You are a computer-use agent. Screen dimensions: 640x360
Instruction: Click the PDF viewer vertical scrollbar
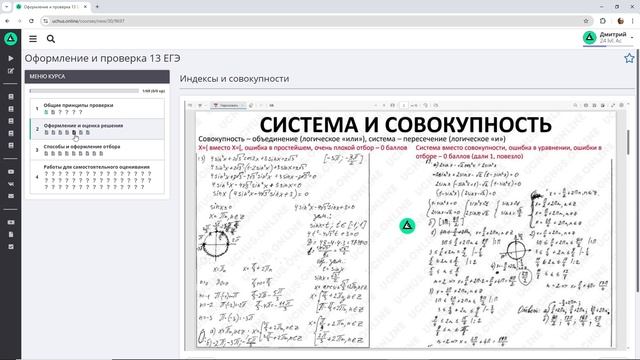pos(628,142)
